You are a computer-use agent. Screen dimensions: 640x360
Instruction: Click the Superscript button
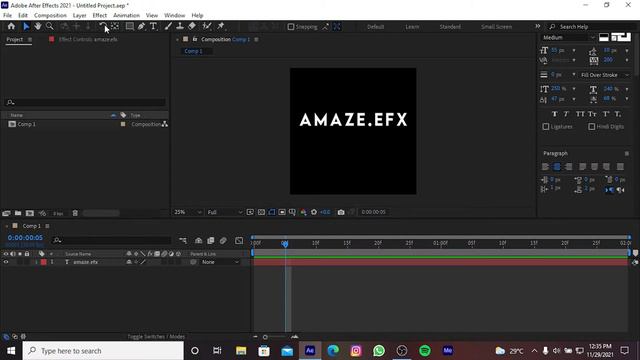606,114
